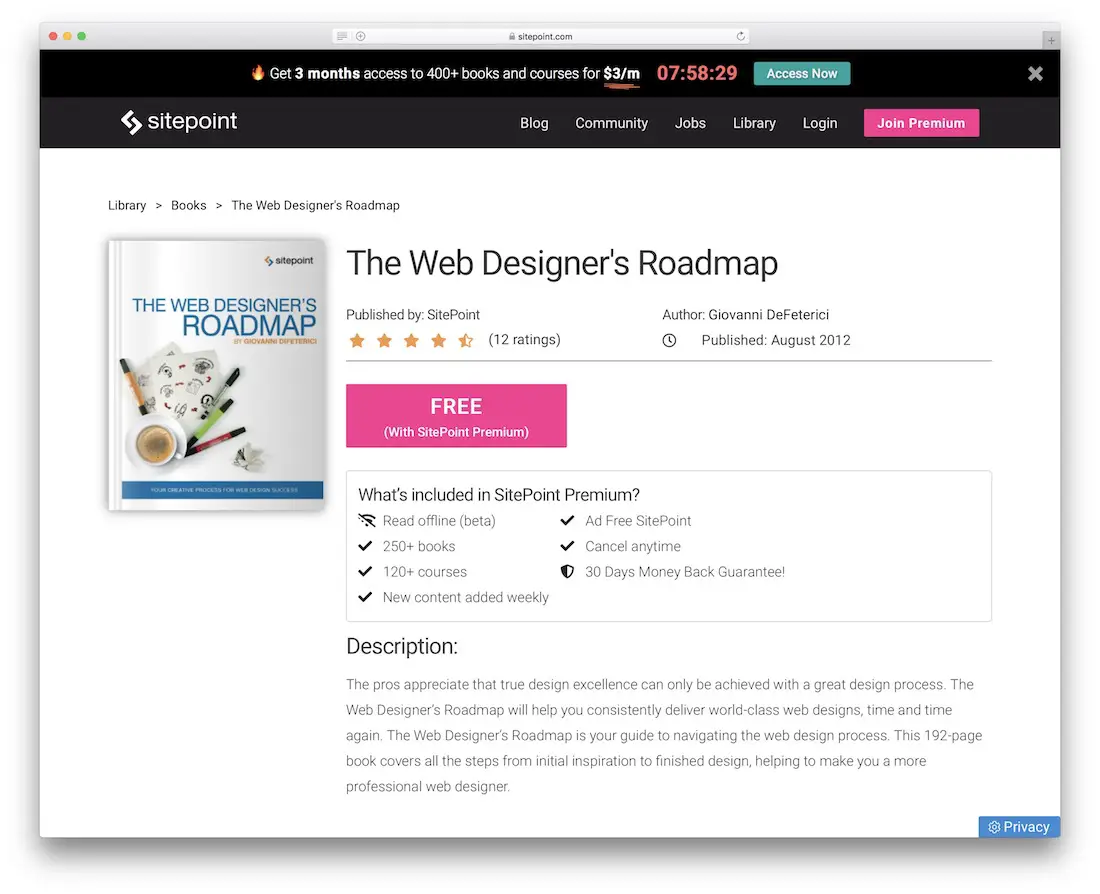Click the pink FREE With SitePoint Premium button
Image resolution: width=1100 pixels, height=894 pixels.
point(456,415)
